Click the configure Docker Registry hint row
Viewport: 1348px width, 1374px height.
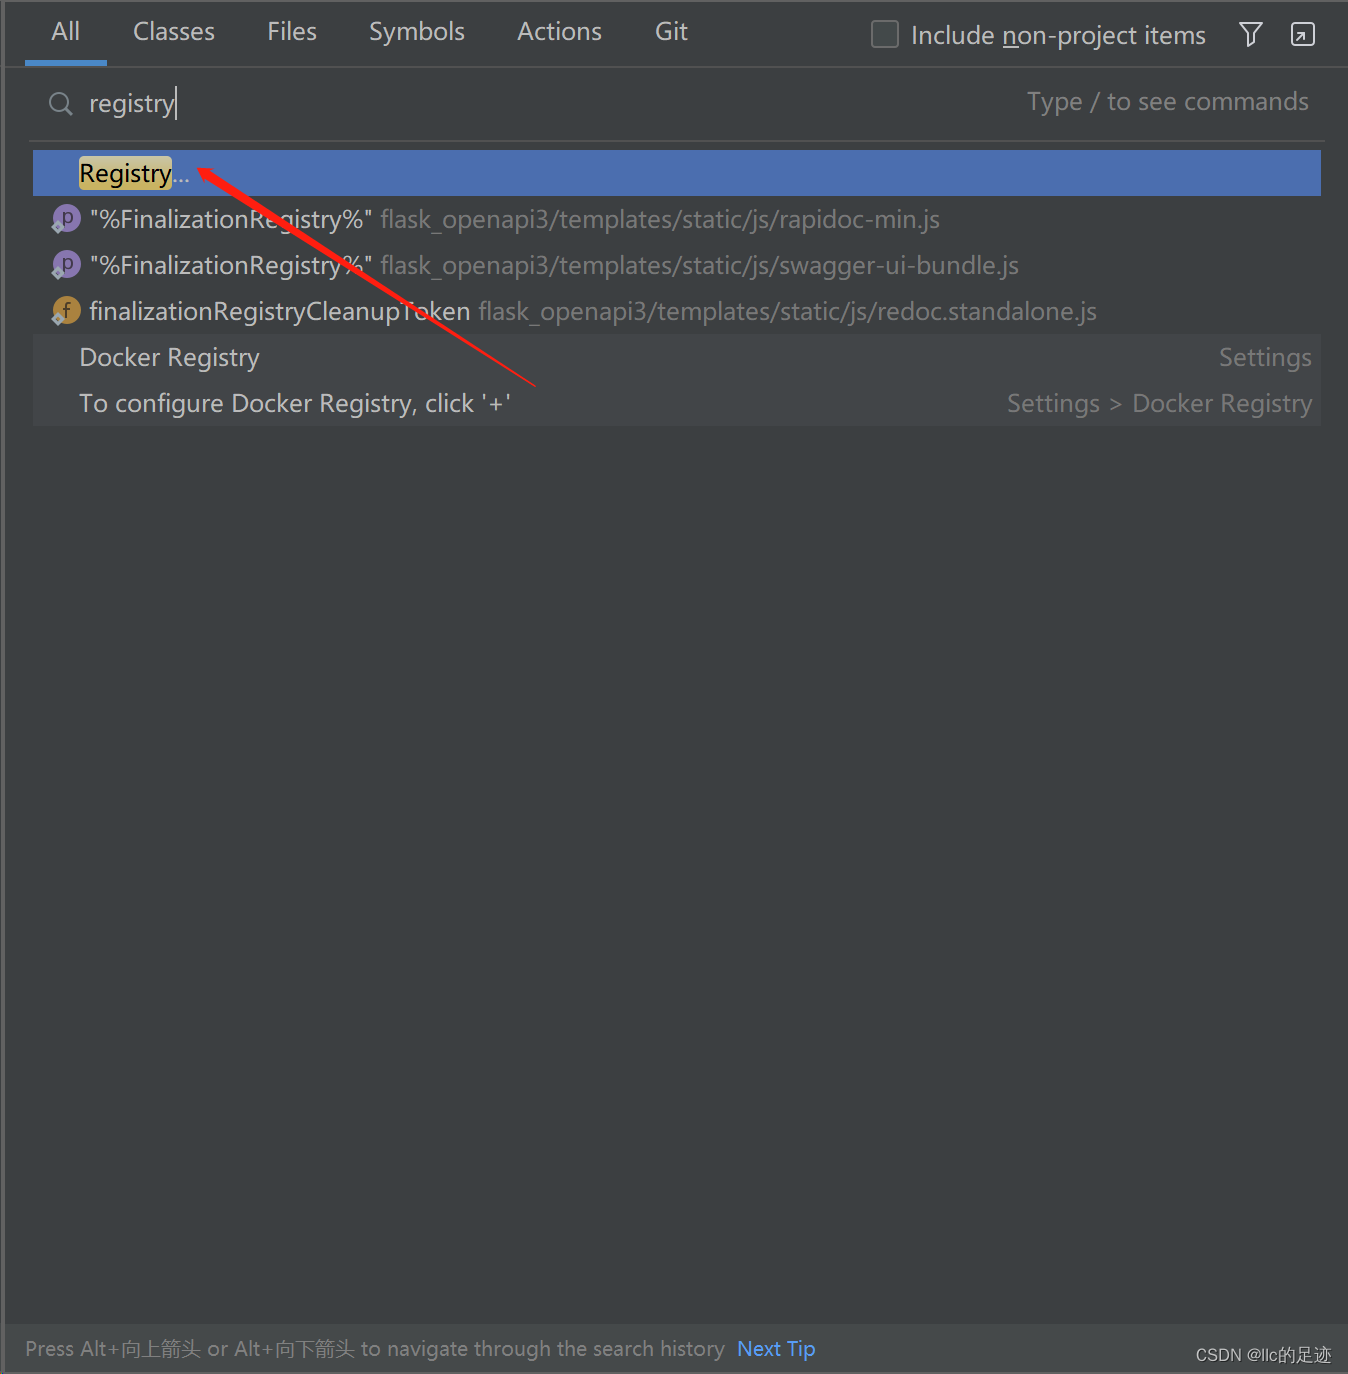coord(295,403)
